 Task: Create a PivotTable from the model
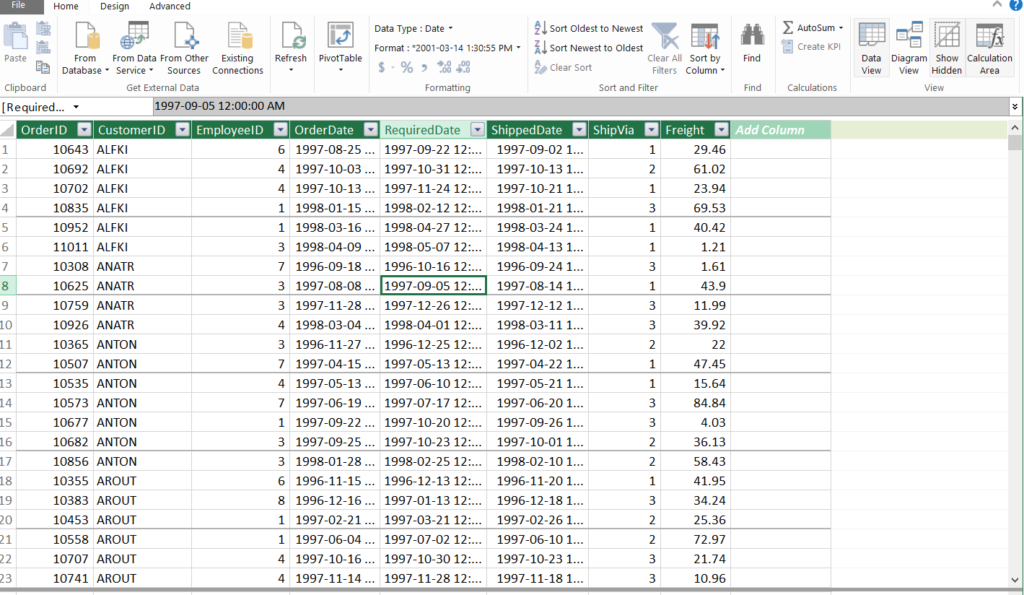340,47
